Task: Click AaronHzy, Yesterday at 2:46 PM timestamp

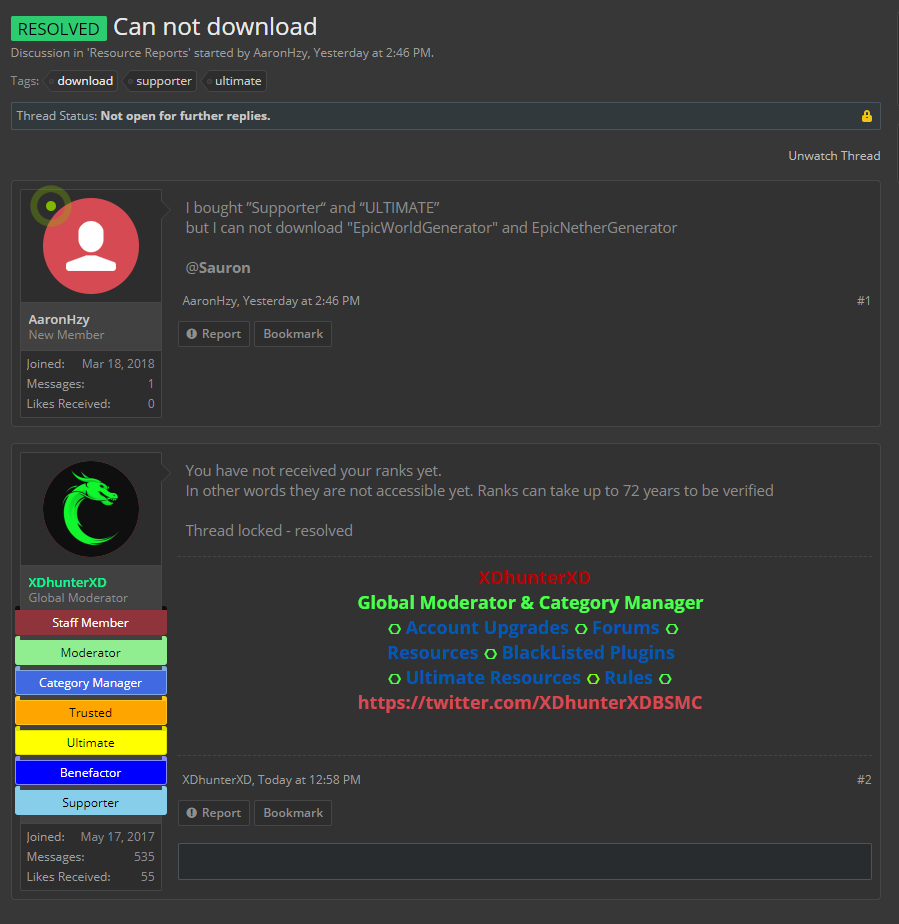Action: coord(271,301)
